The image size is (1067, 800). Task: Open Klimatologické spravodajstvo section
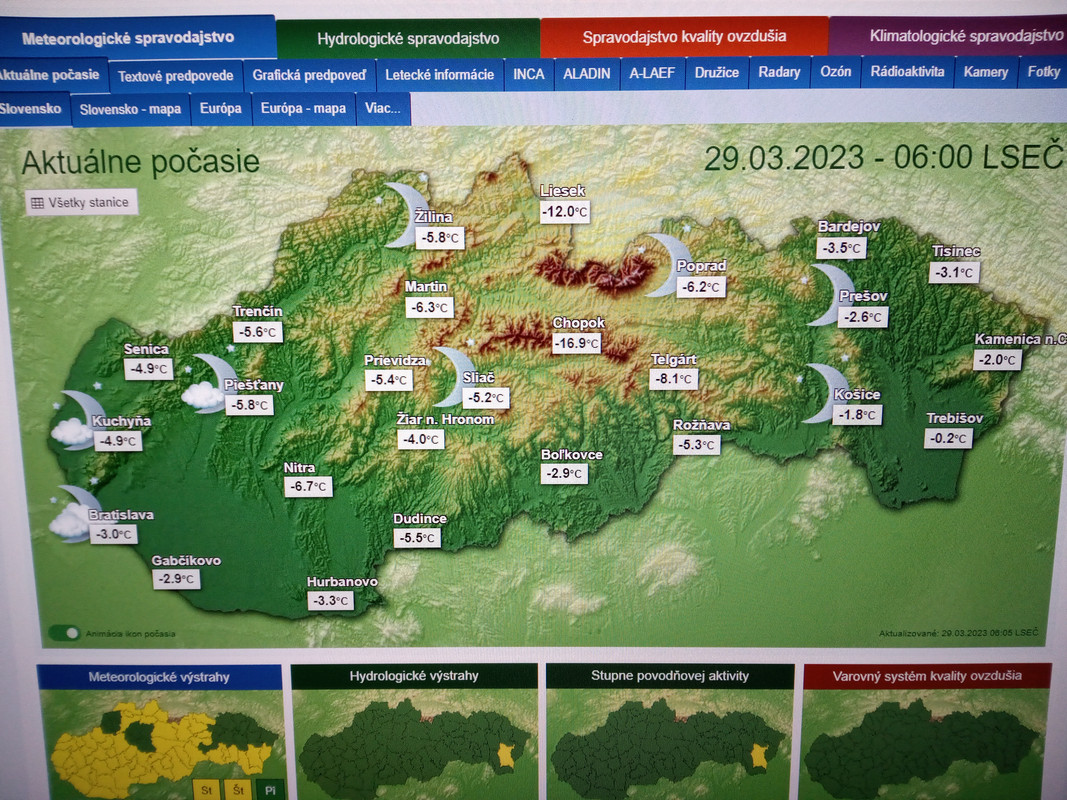(948, 35)
